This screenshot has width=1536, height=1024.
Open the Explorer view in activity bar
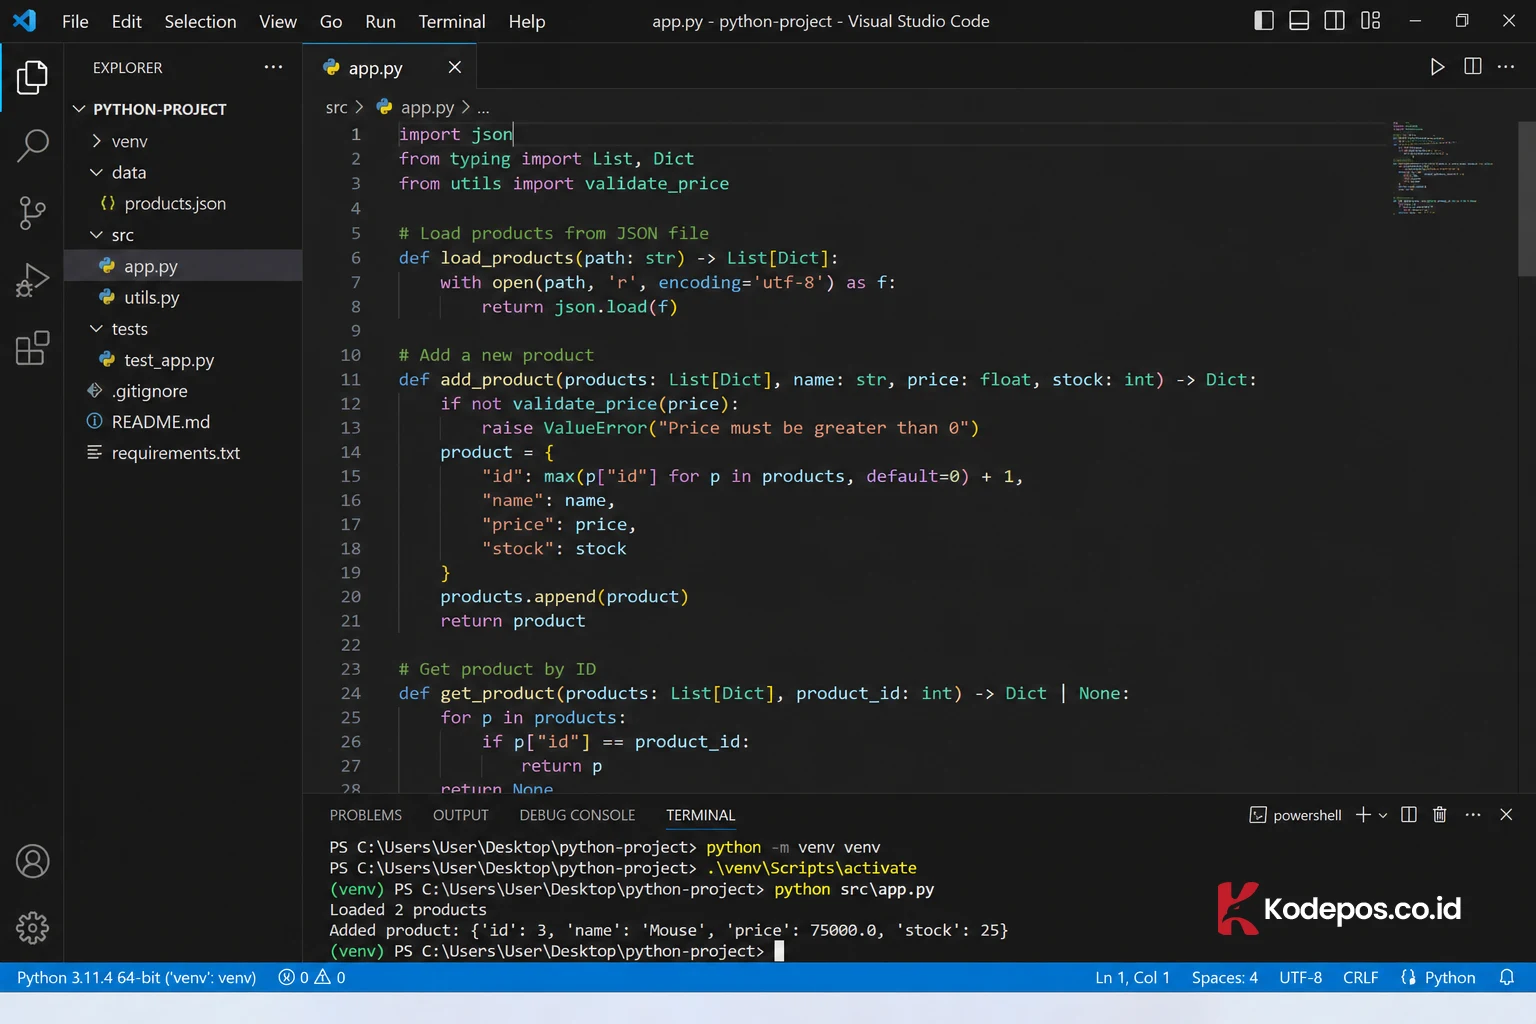32,77
